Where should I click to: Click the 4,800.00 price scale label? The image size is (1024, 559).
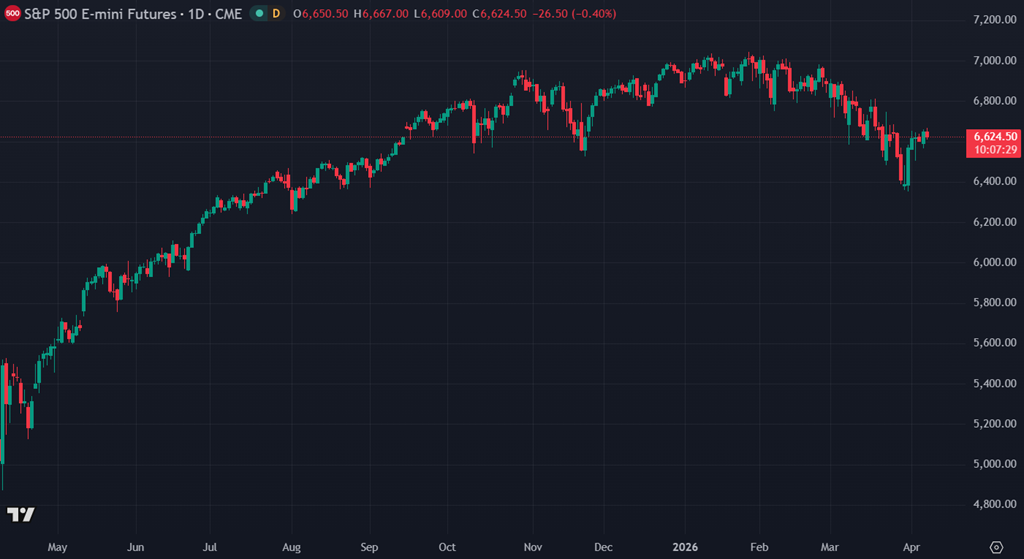[x=993, y=504]
